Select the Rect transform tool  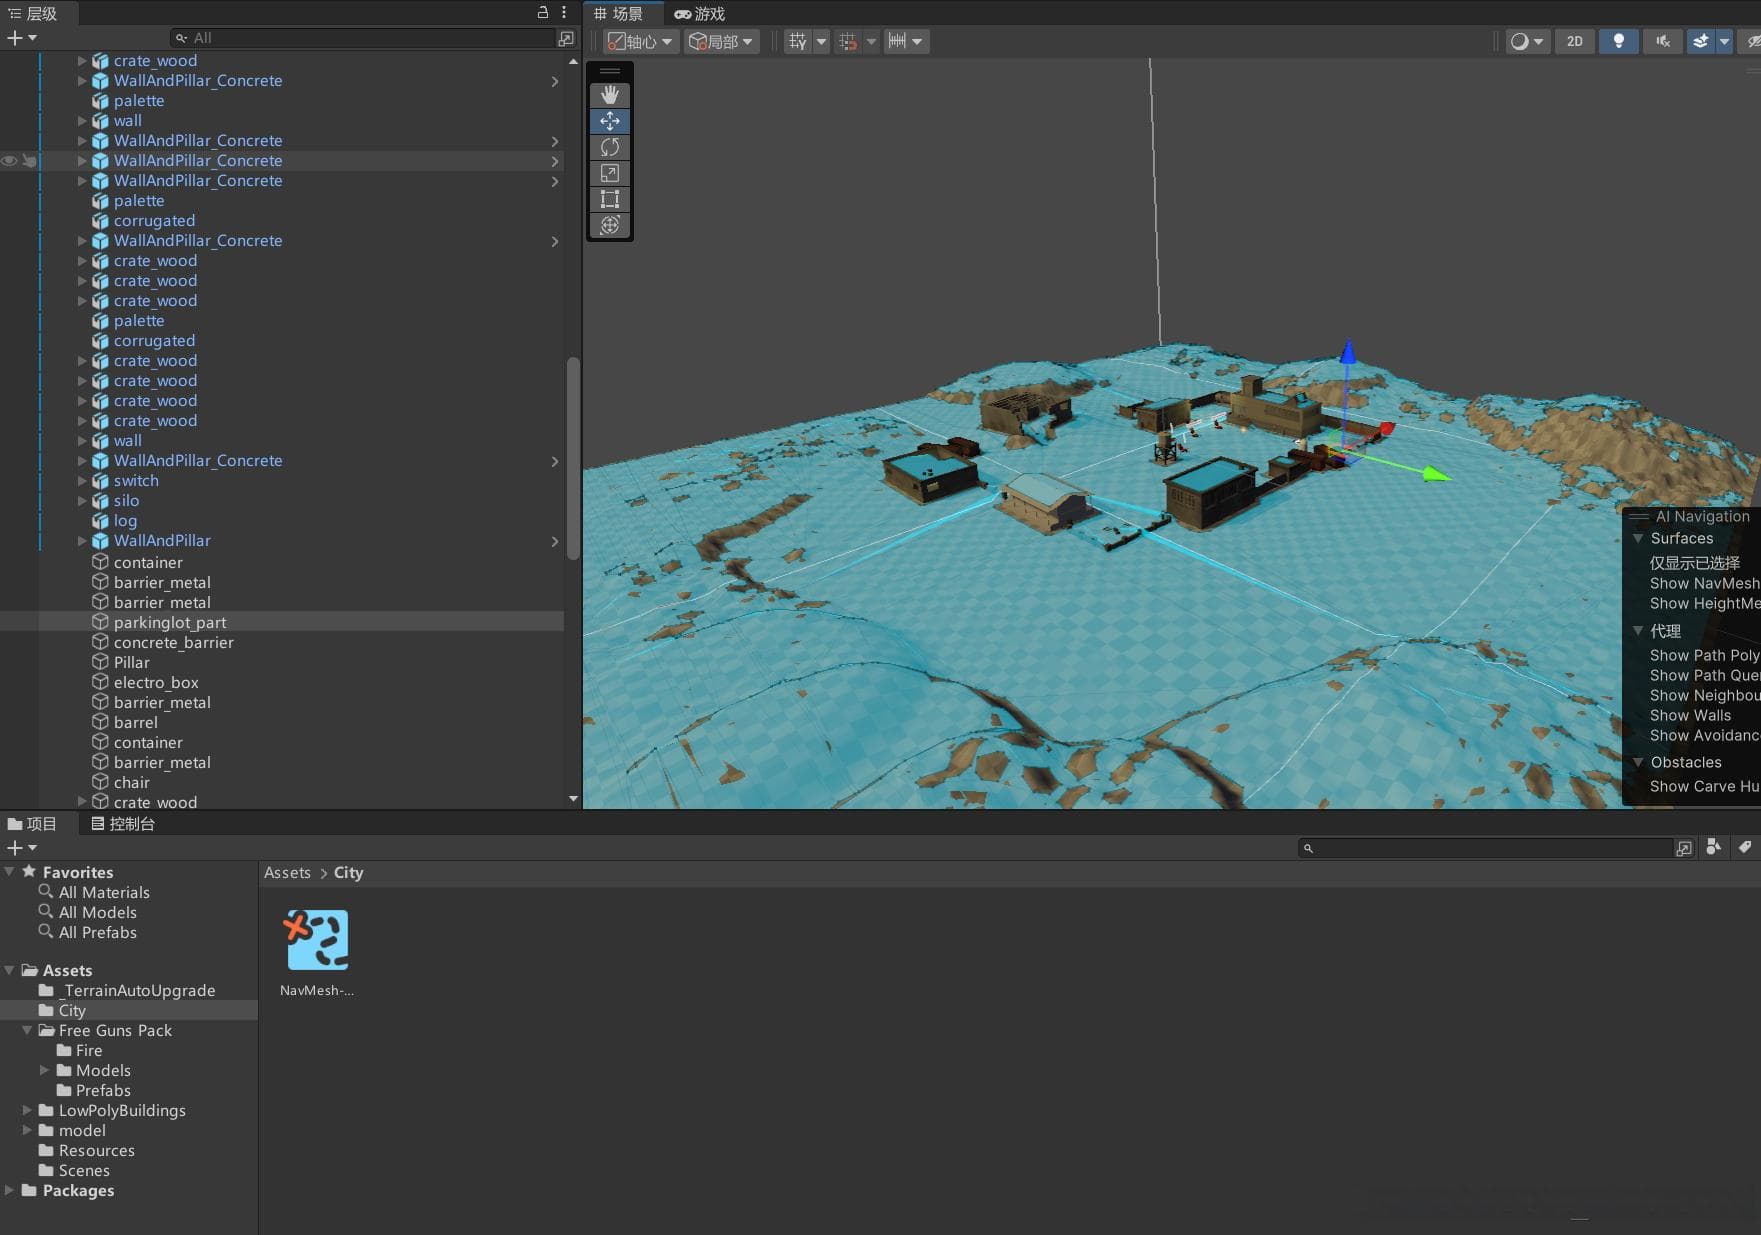pyautogui.click(x=610, y=199)
